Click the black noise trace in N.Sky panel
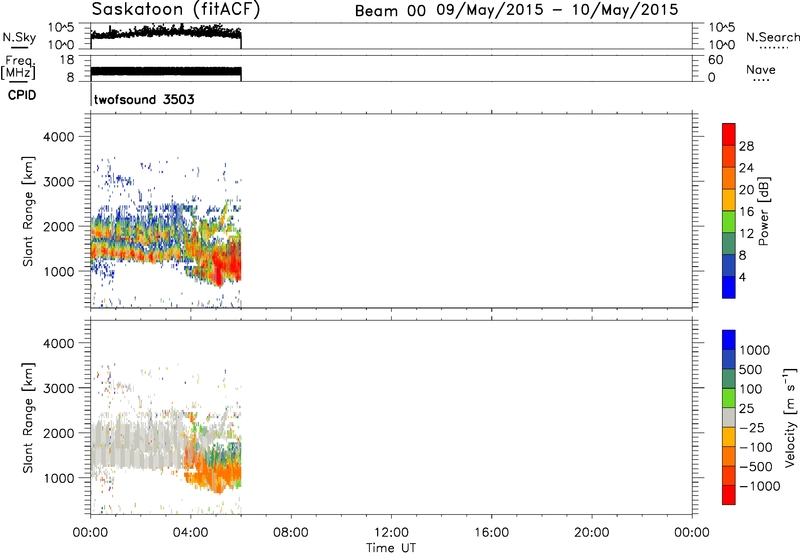Viewport: 800px width, 554px height. 166,33
